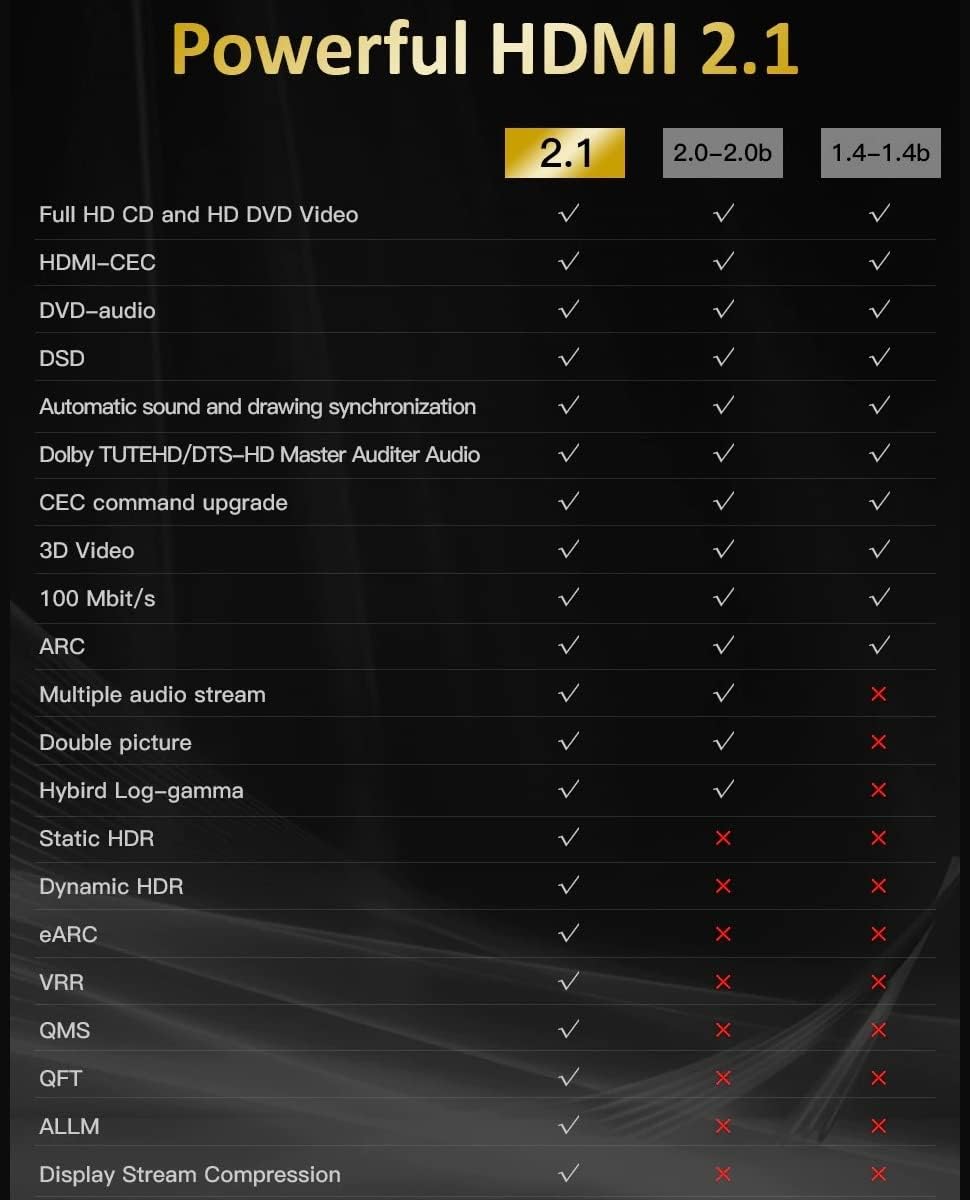Click the 2.1 checkmark for Display Stream Compression
Screen dimensions: 970x1200
(569, 1174)
